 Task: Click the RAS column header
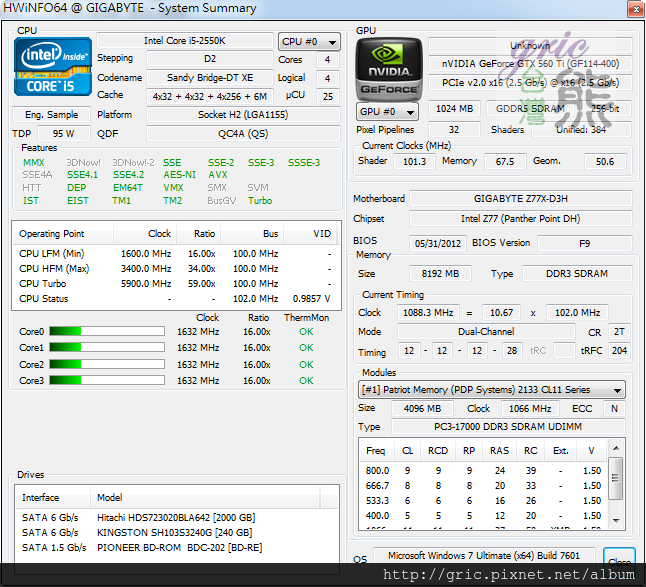coord(499,451)
